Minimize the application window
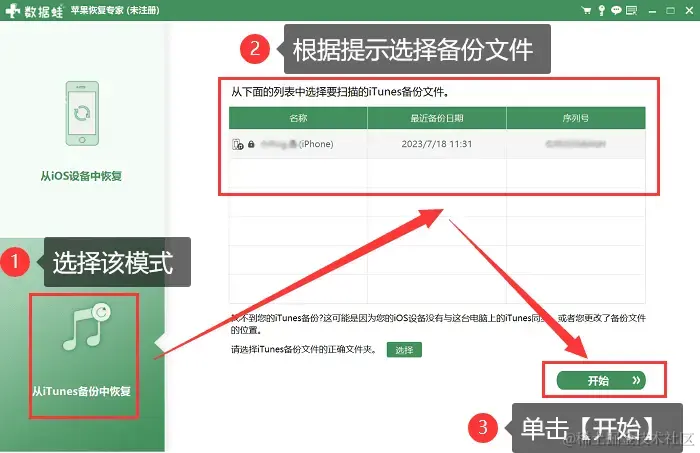This screenshot has width=700, height=453. pyautogui.click(x=652, y=11)
